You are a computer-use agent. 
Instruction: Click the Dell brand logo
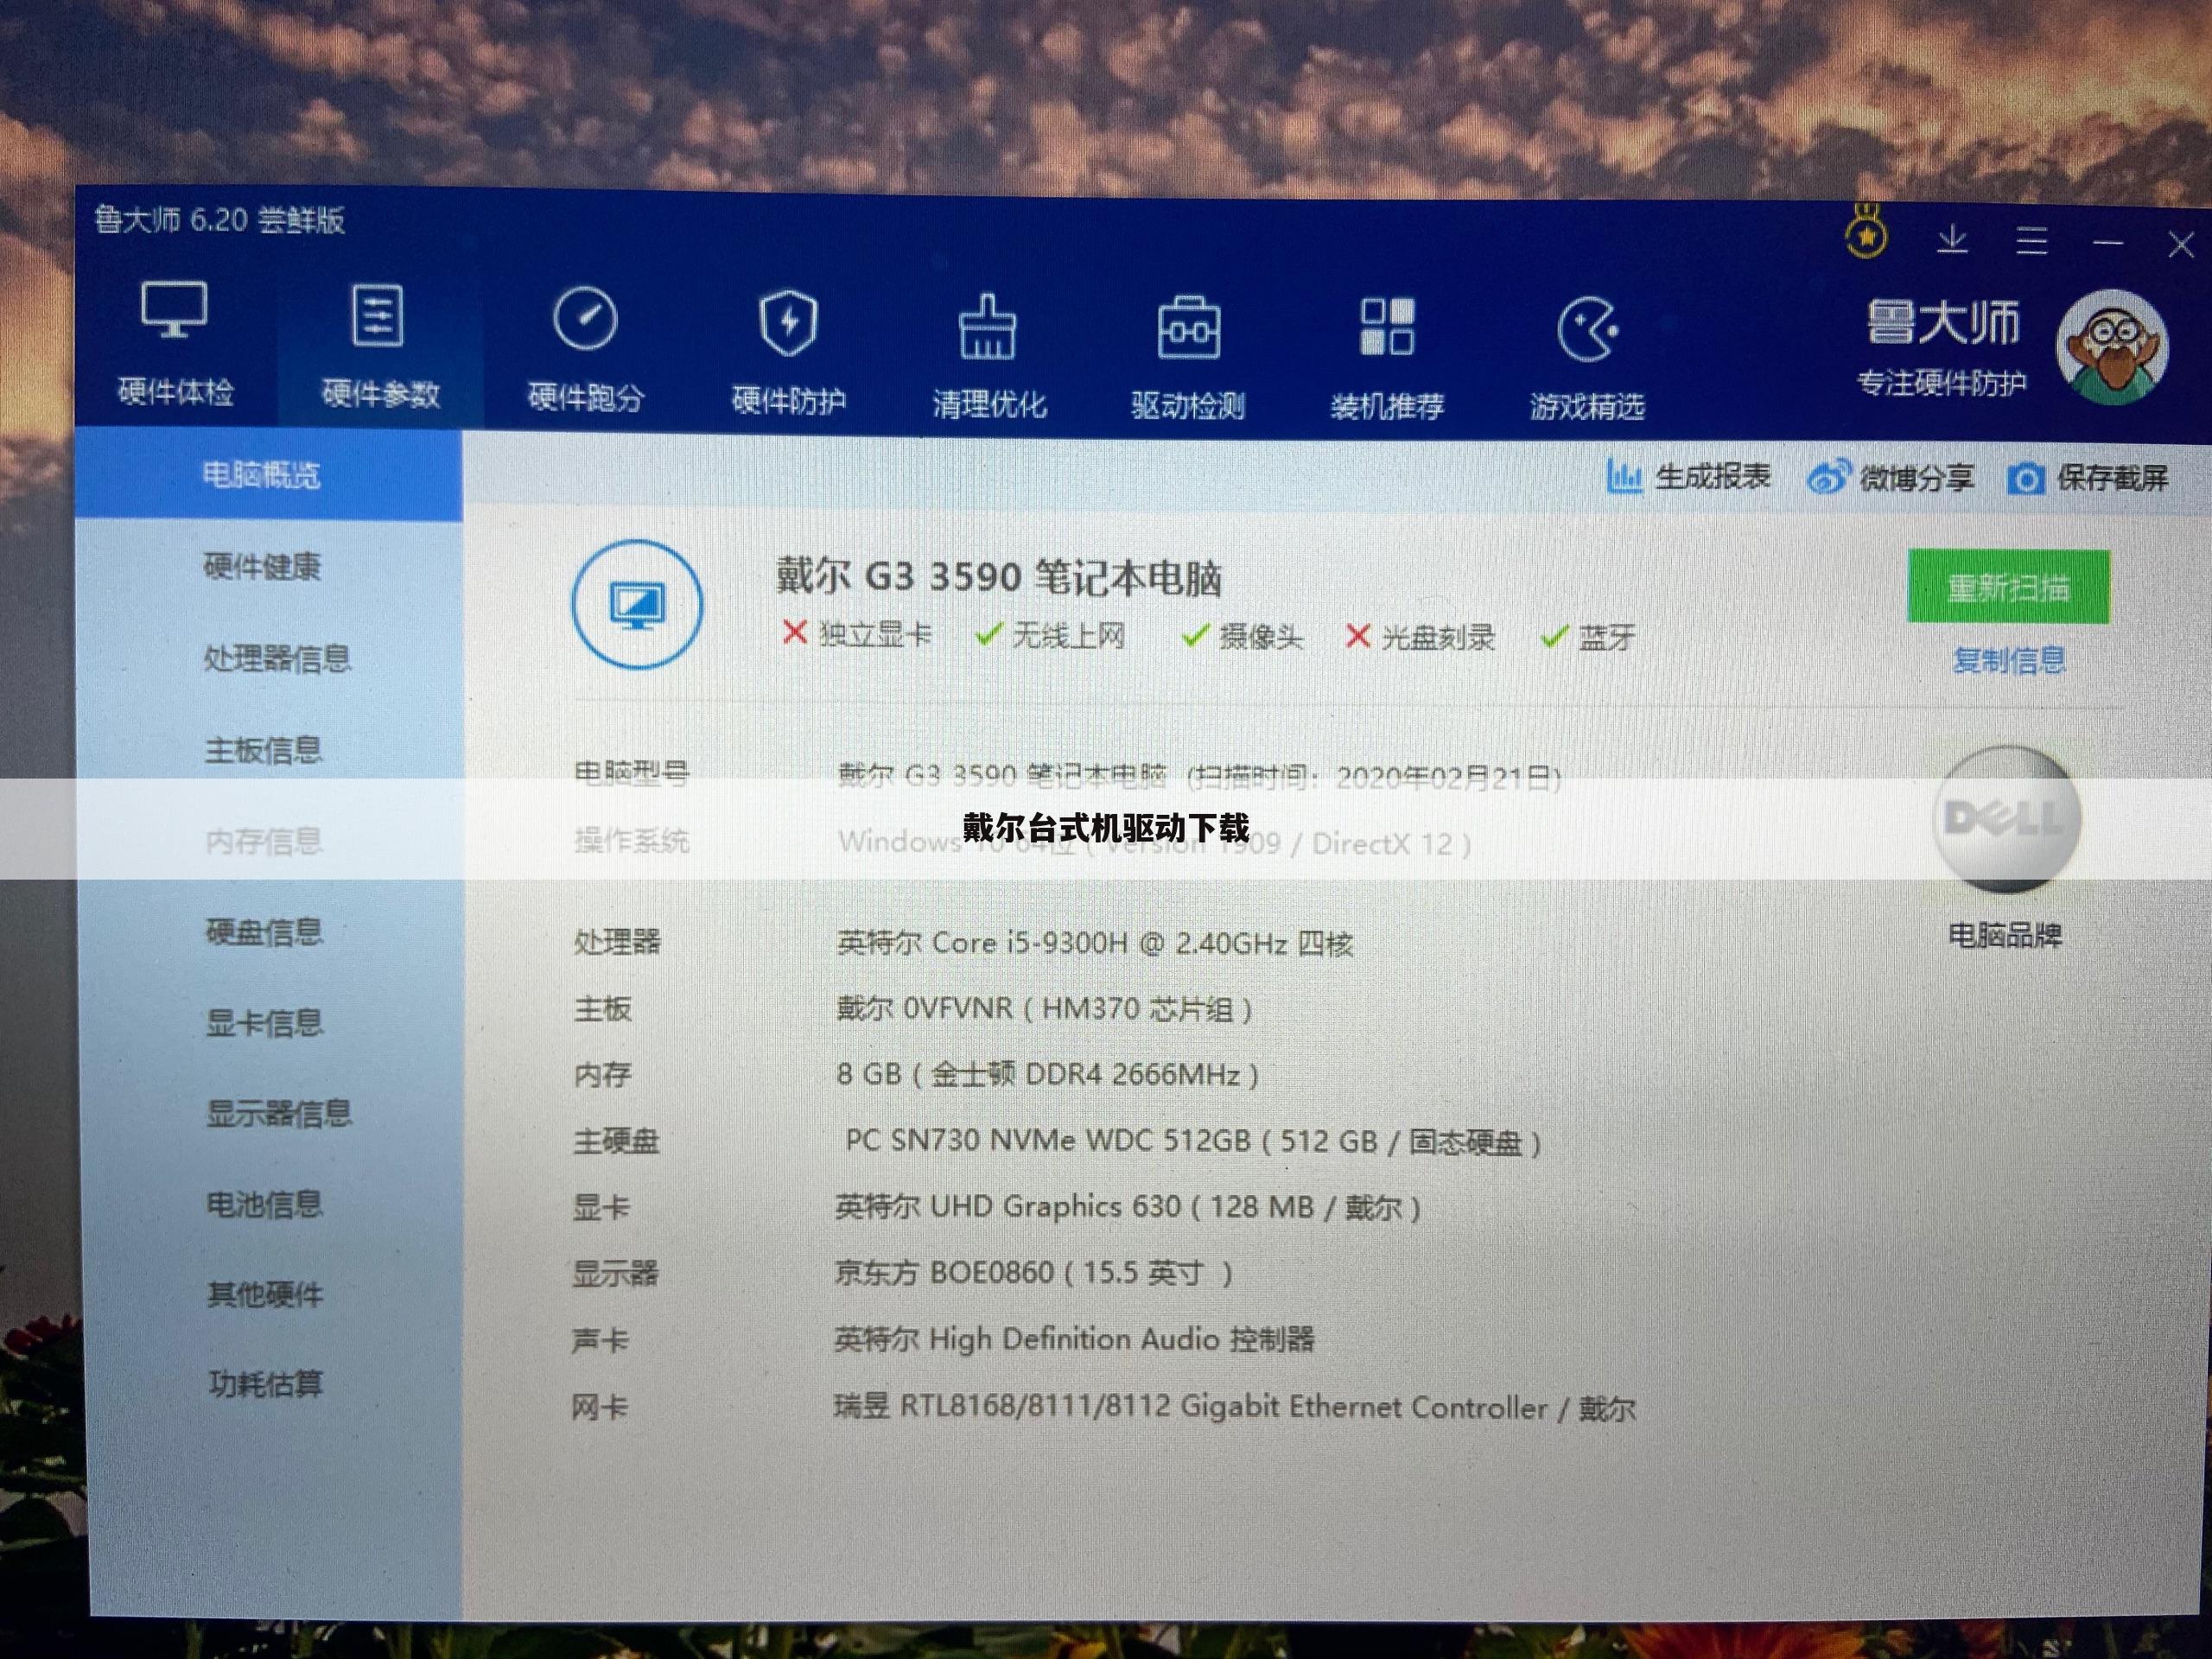click(x=2006, y=819)
